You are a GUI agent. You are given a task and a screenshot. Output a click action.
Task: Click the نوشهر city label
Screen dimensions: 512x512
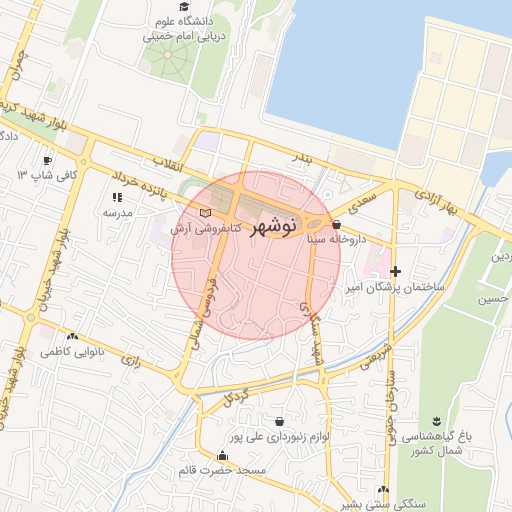[273, 227]
